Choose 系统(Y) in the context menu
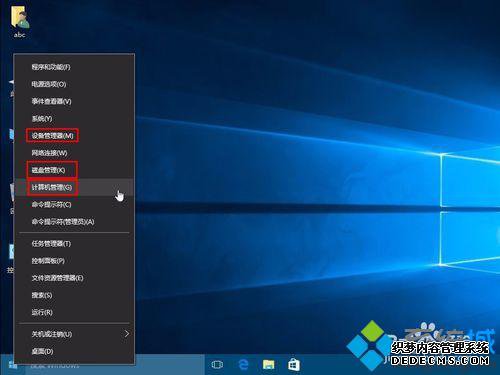This screenshot has width=500, height=375. coord(74,119)
